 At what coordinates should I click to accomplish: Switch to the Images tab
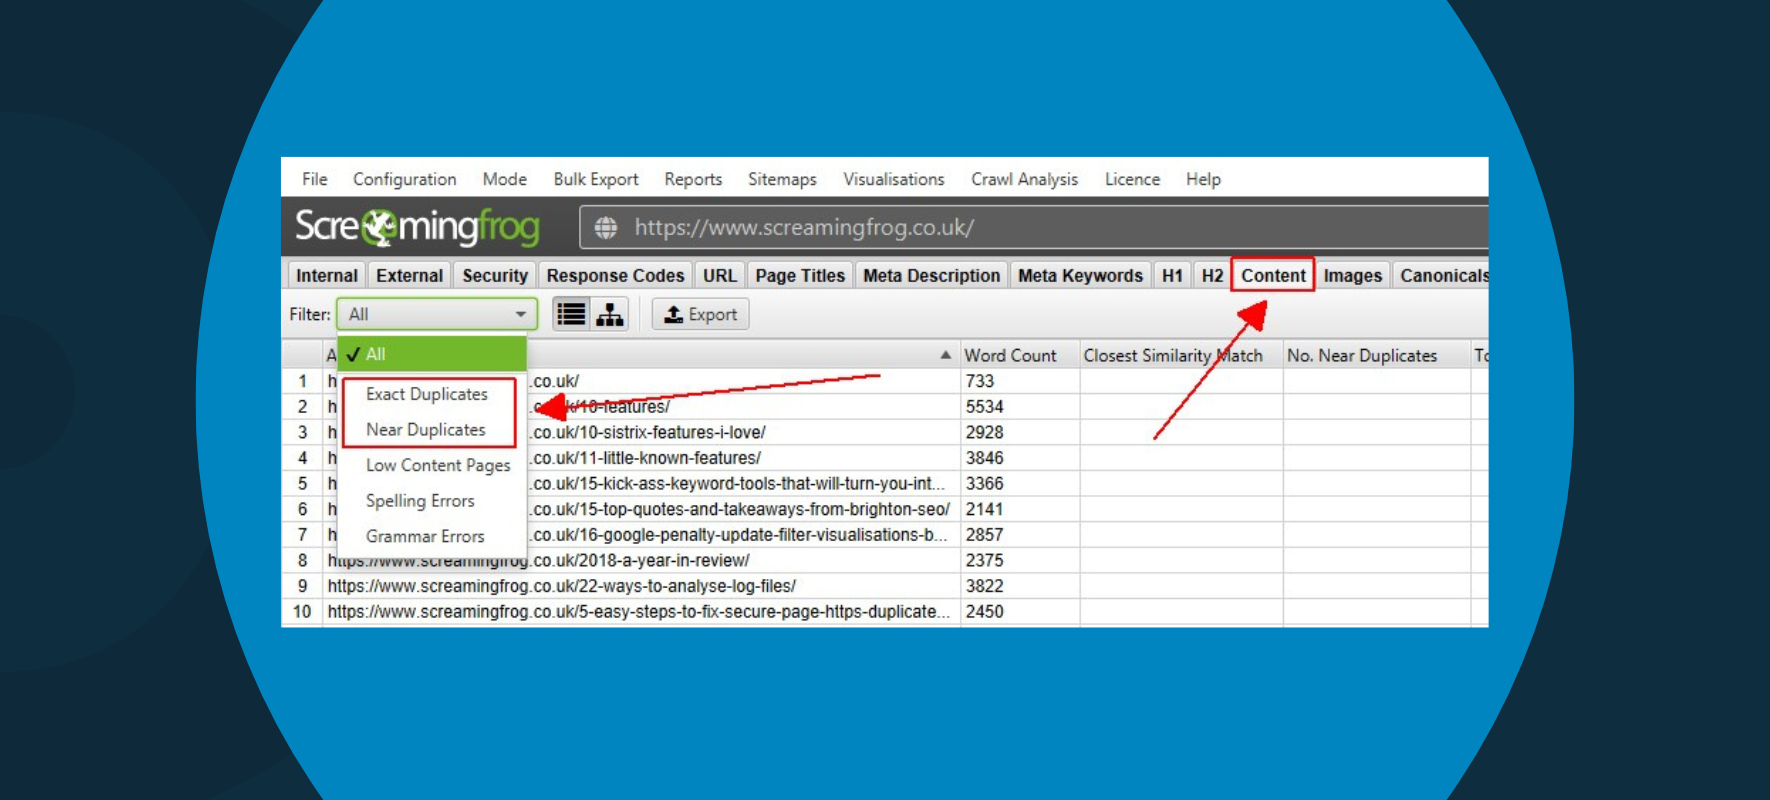tap(1352, 276)
